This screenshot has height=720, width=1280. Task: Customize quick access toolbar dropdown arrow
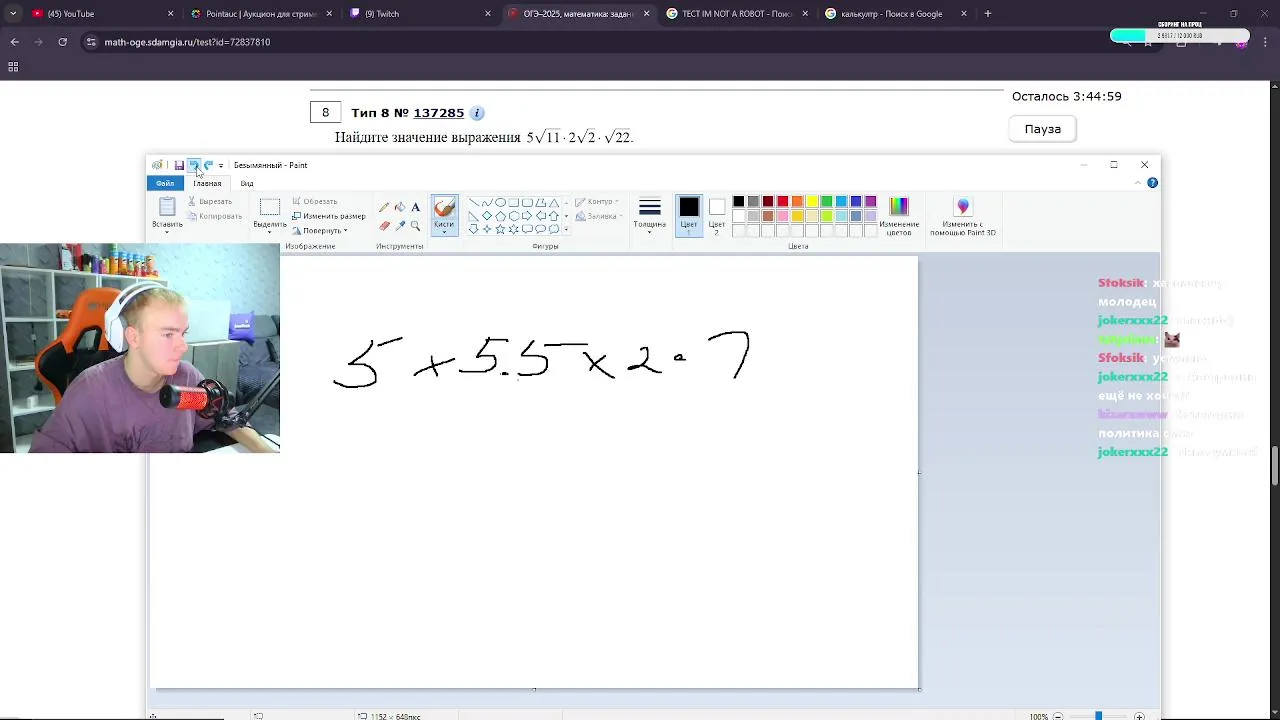221,165
